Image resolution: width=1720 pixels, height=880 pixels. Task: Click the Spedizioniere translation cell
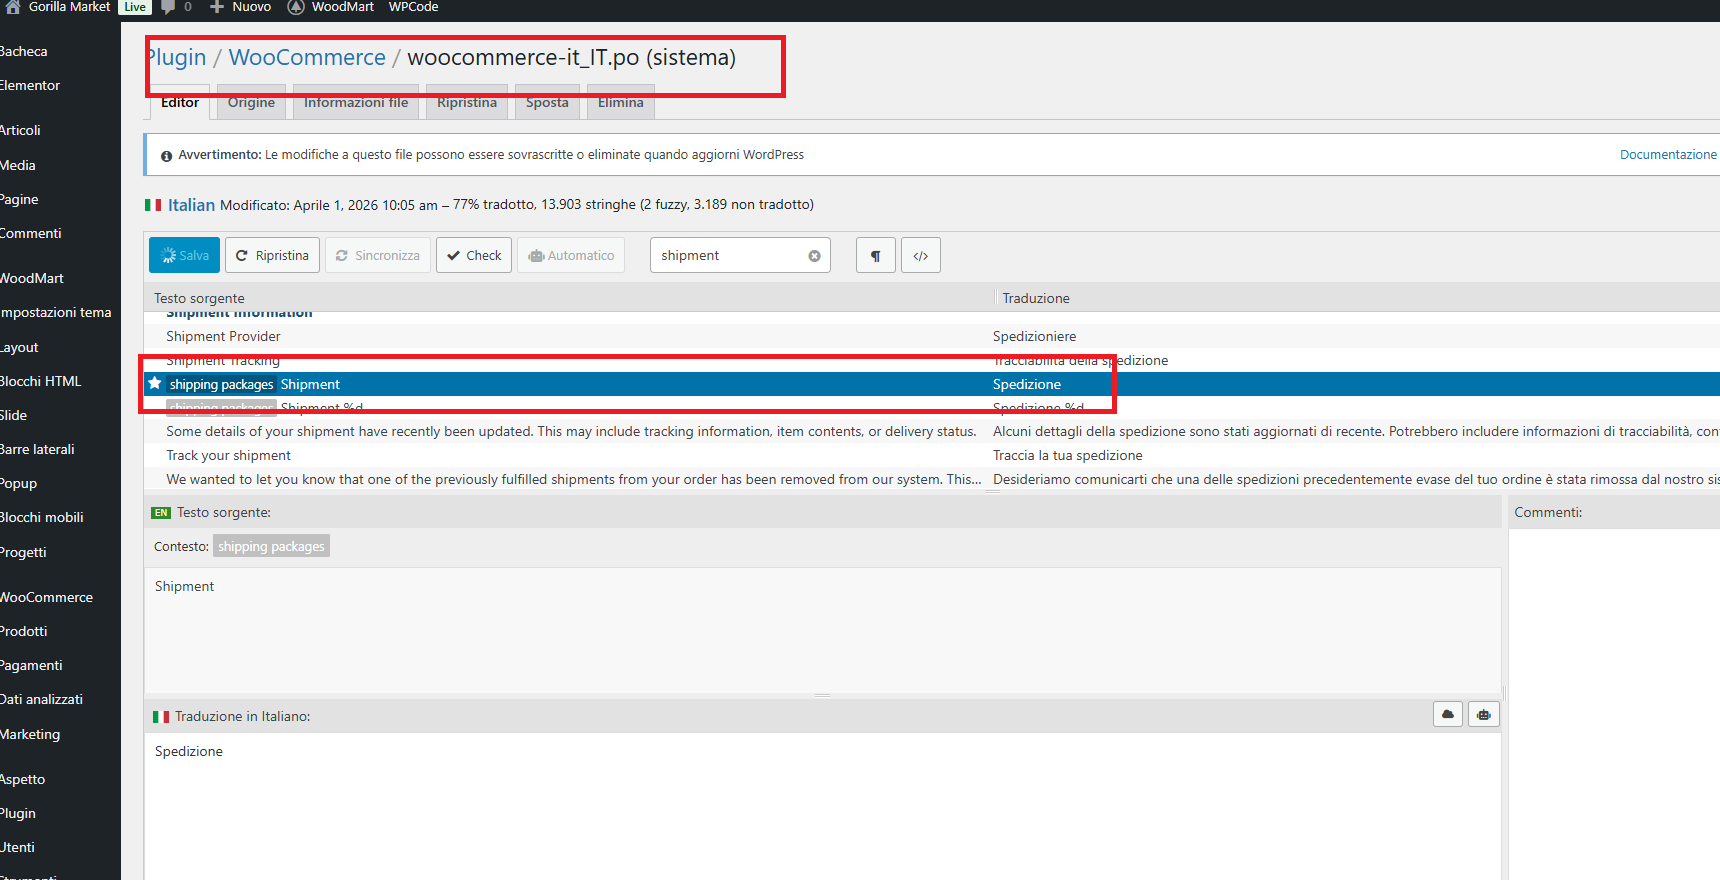[x=1035, y=336]
